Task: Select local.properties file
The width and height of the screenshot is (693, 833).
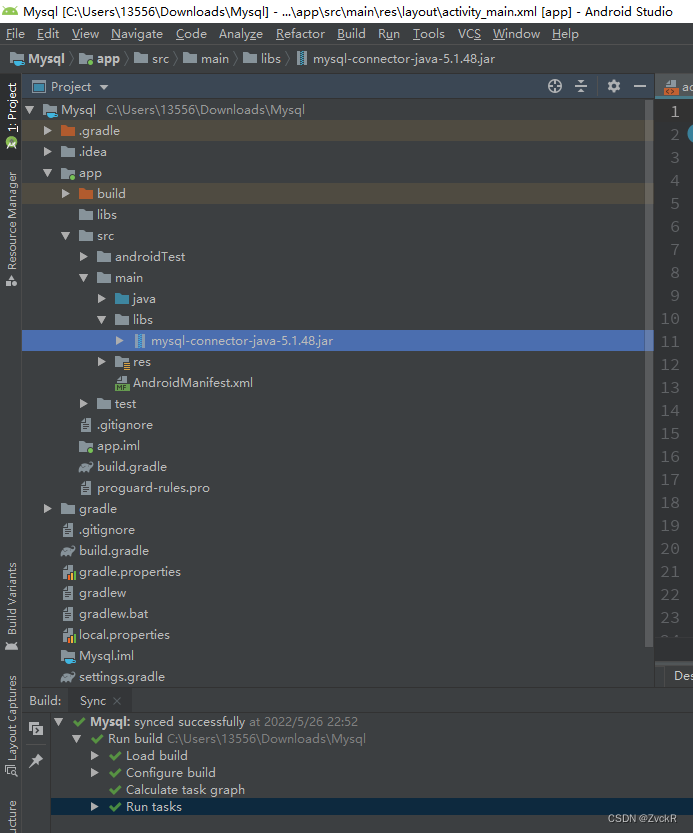Action: coord(115,635)
